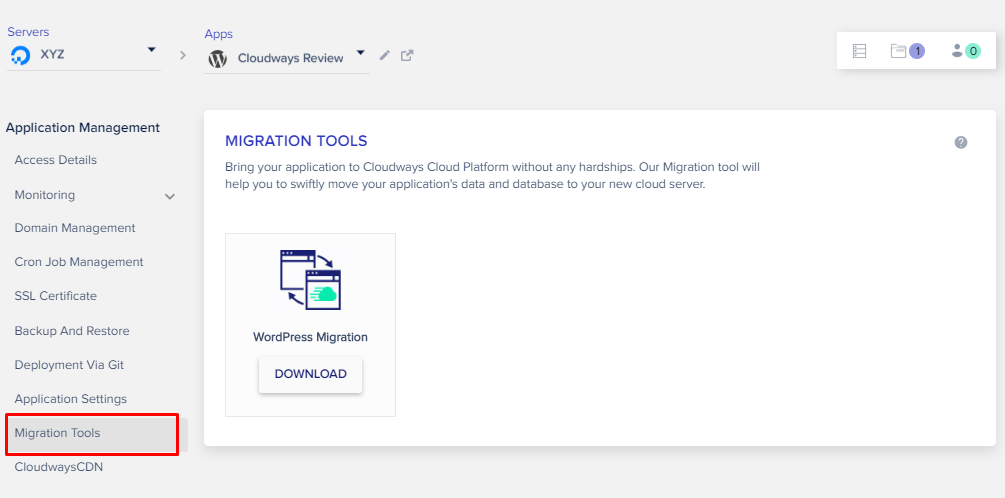Click the Cloudways Review app name
1005x498 pixels.
pos(290,58)
